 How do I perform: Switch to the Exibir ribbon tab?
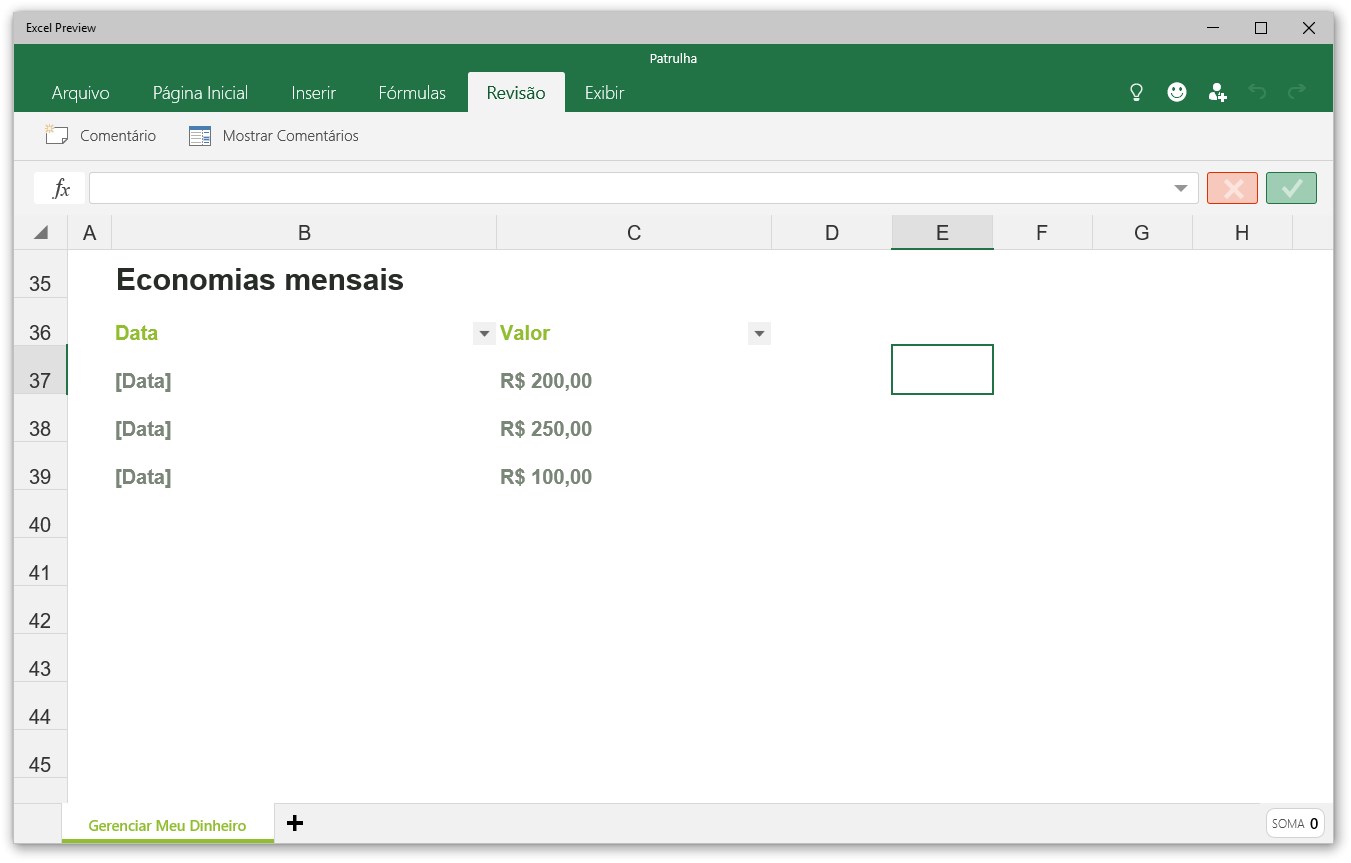pos(604,92)
